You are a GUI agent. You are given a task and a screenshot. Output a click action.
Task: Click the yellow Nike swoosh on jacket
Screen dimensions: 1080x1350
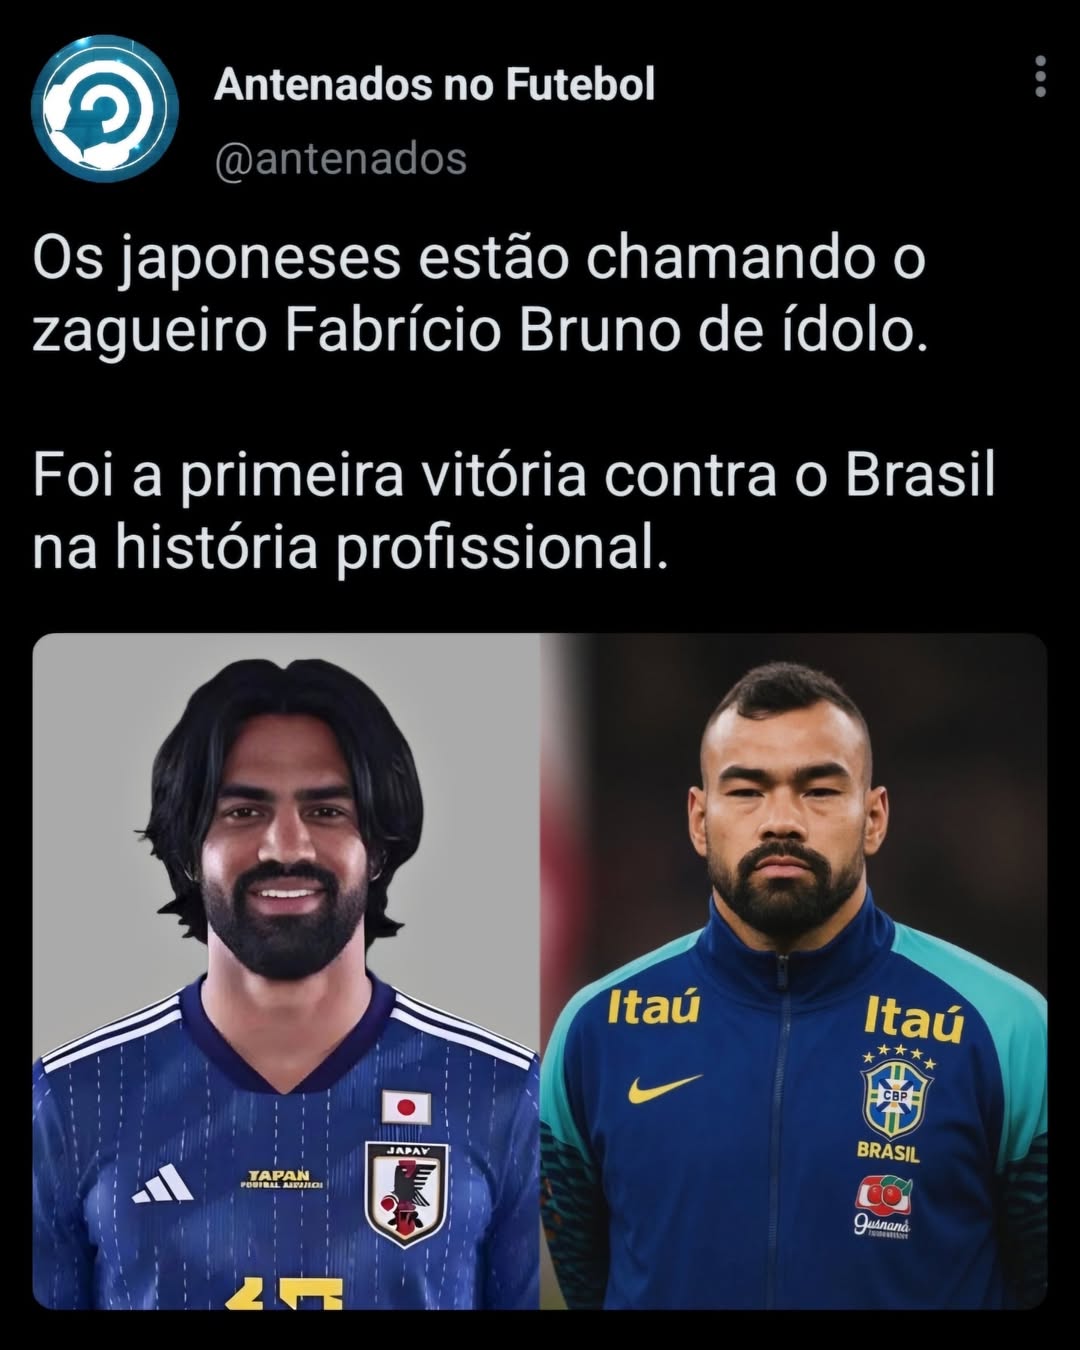point(664,1087)
